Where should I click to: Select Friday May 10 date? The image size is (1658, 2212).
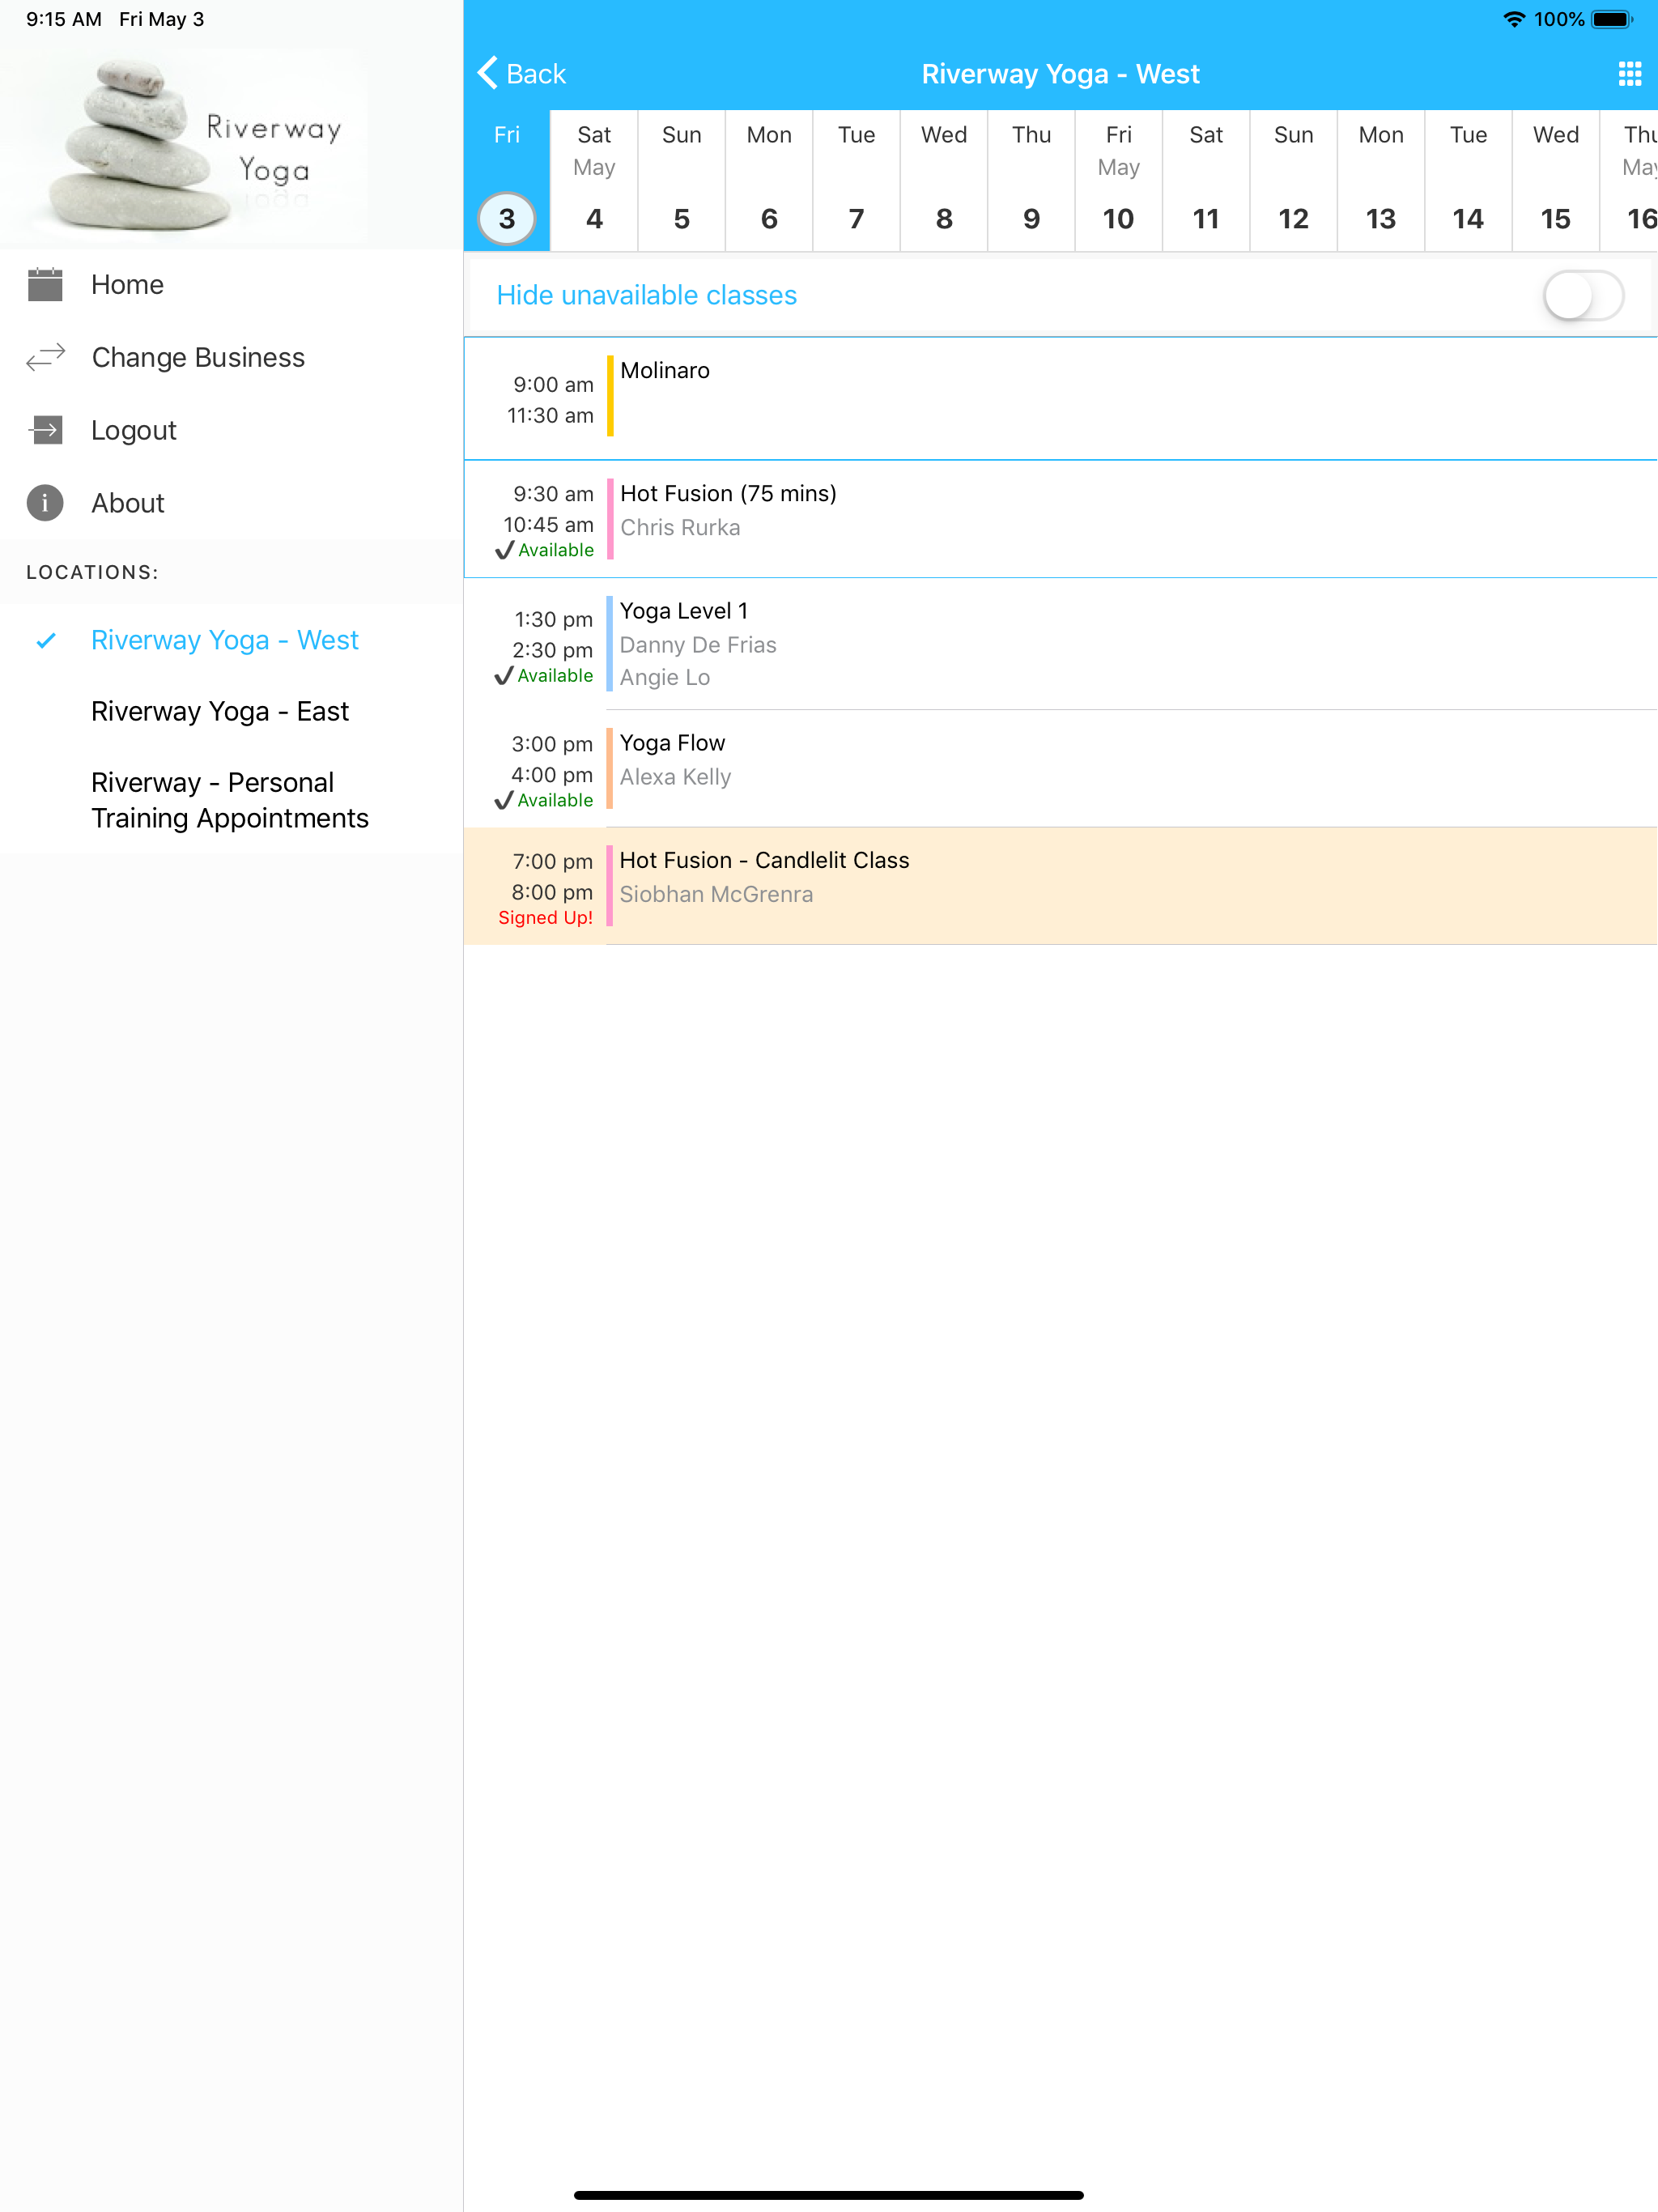pos(1119,180)
